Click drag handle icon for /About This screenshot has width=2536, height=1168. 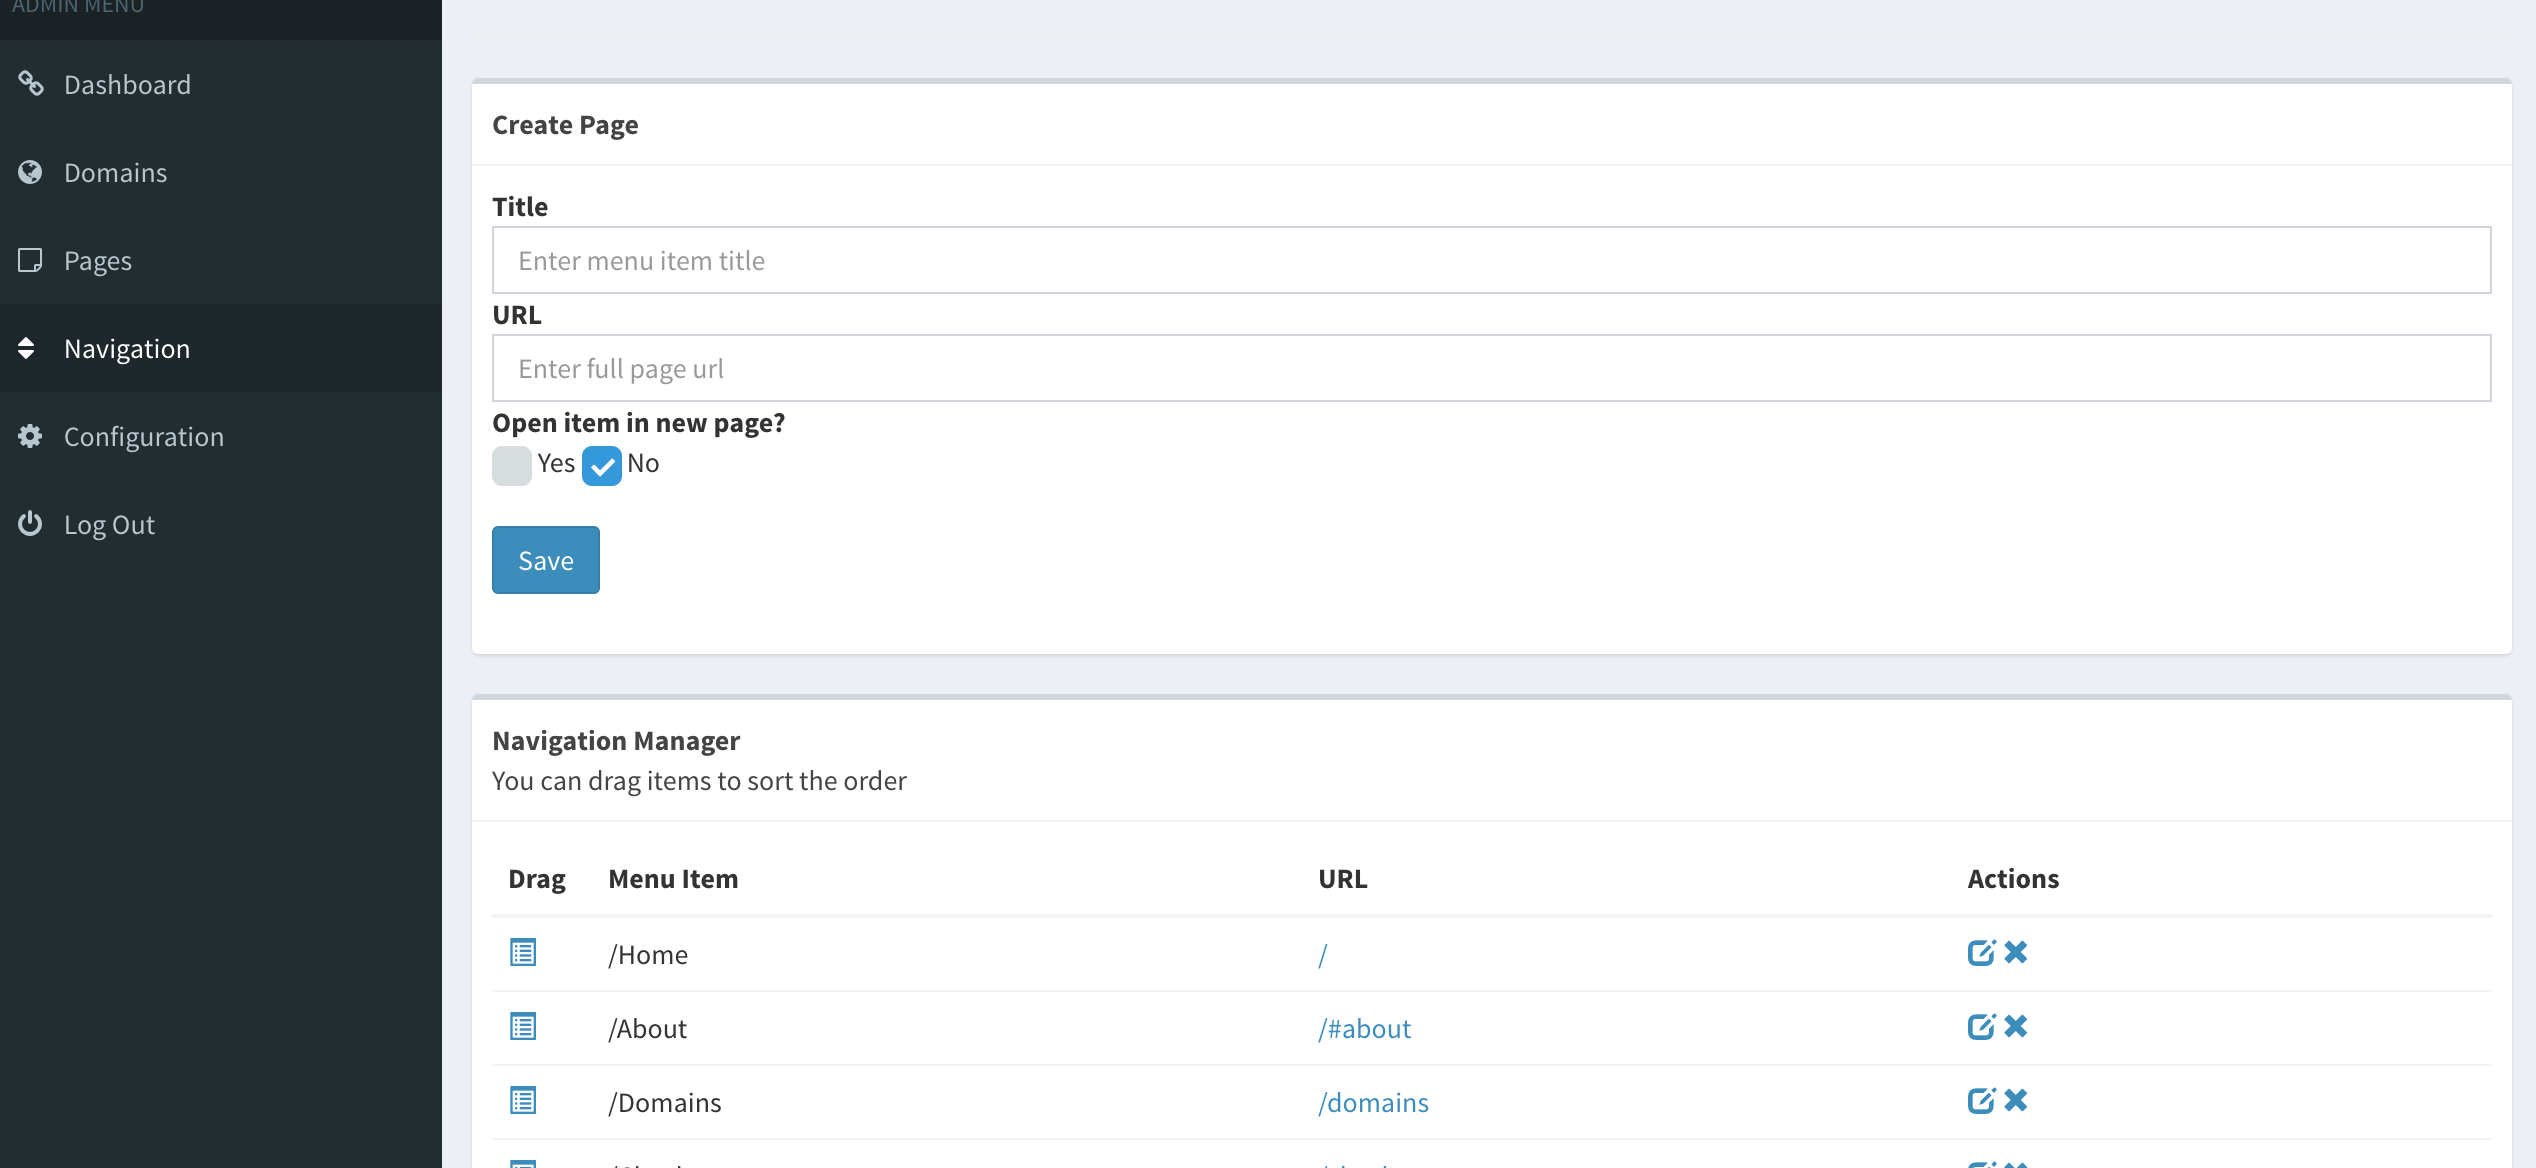[523, 1027]
